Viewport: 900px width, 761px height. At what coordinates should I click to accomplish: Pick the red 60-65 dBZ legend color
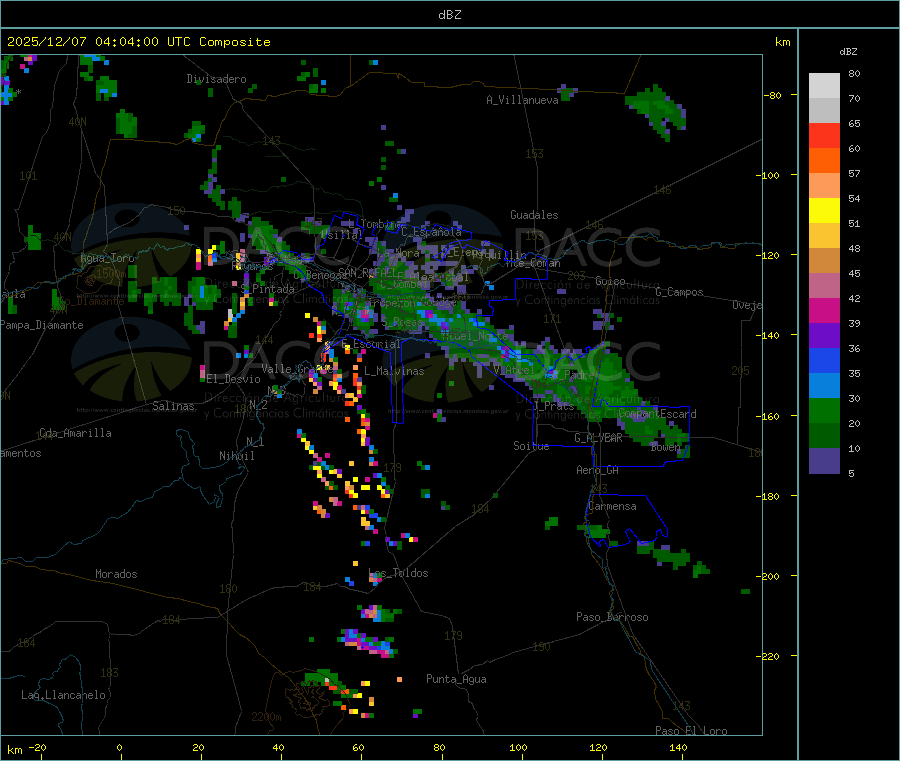coord(824,136)
